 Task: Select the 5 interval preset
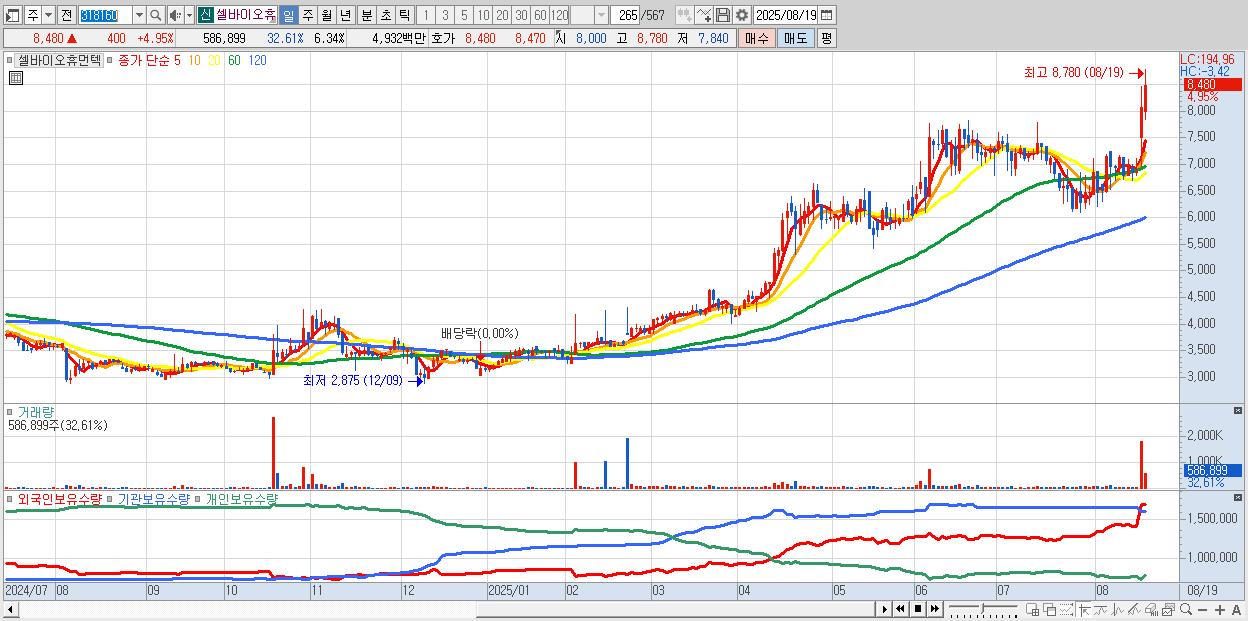tap(463, 15)
